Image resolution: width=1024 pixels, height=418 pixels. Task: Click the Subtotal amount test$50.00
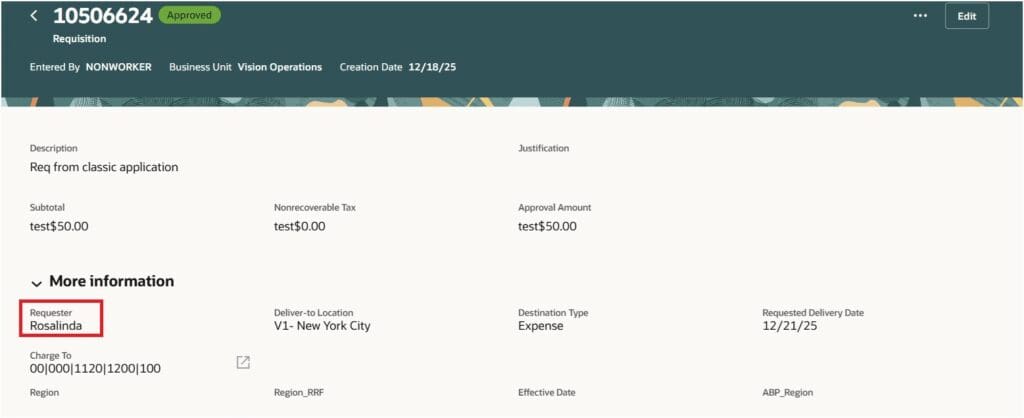point(59,226)
